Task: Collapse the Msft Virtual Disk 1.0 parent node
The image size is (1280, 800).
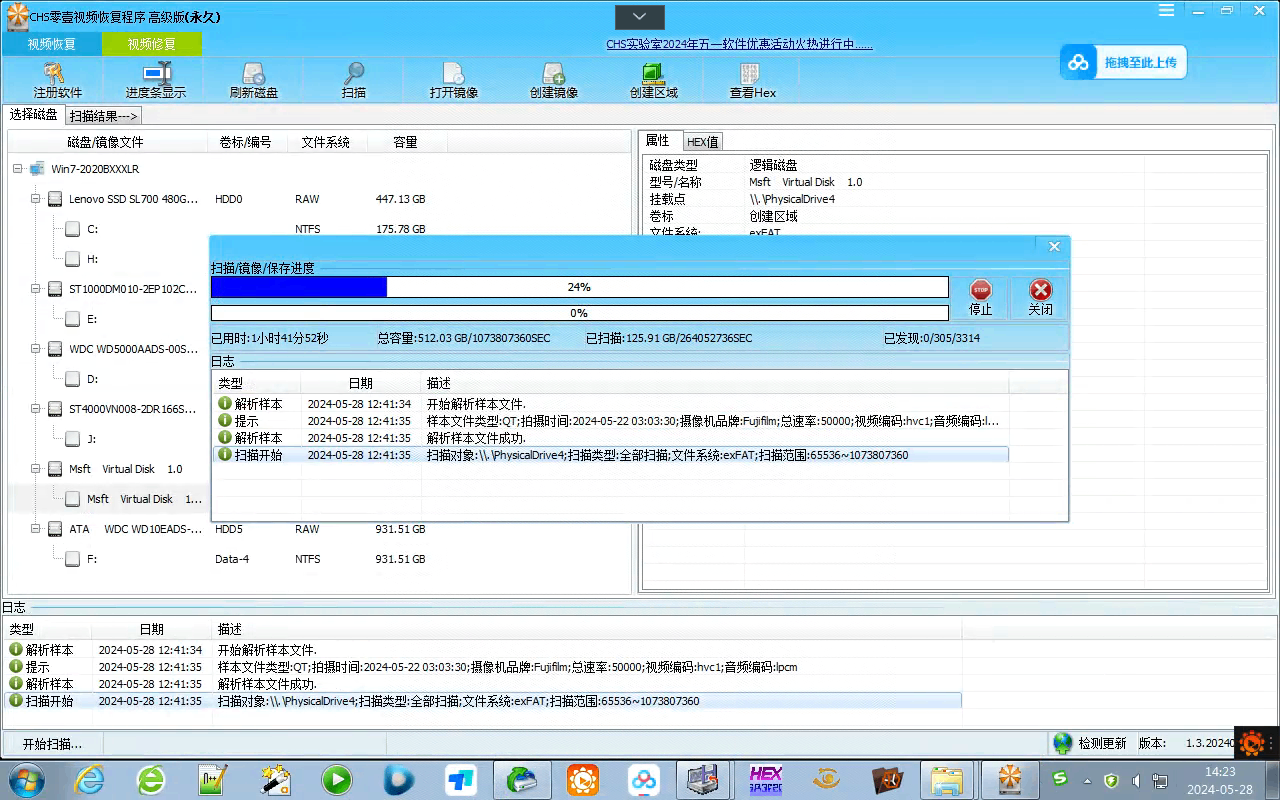Action: tap(36, 469)
